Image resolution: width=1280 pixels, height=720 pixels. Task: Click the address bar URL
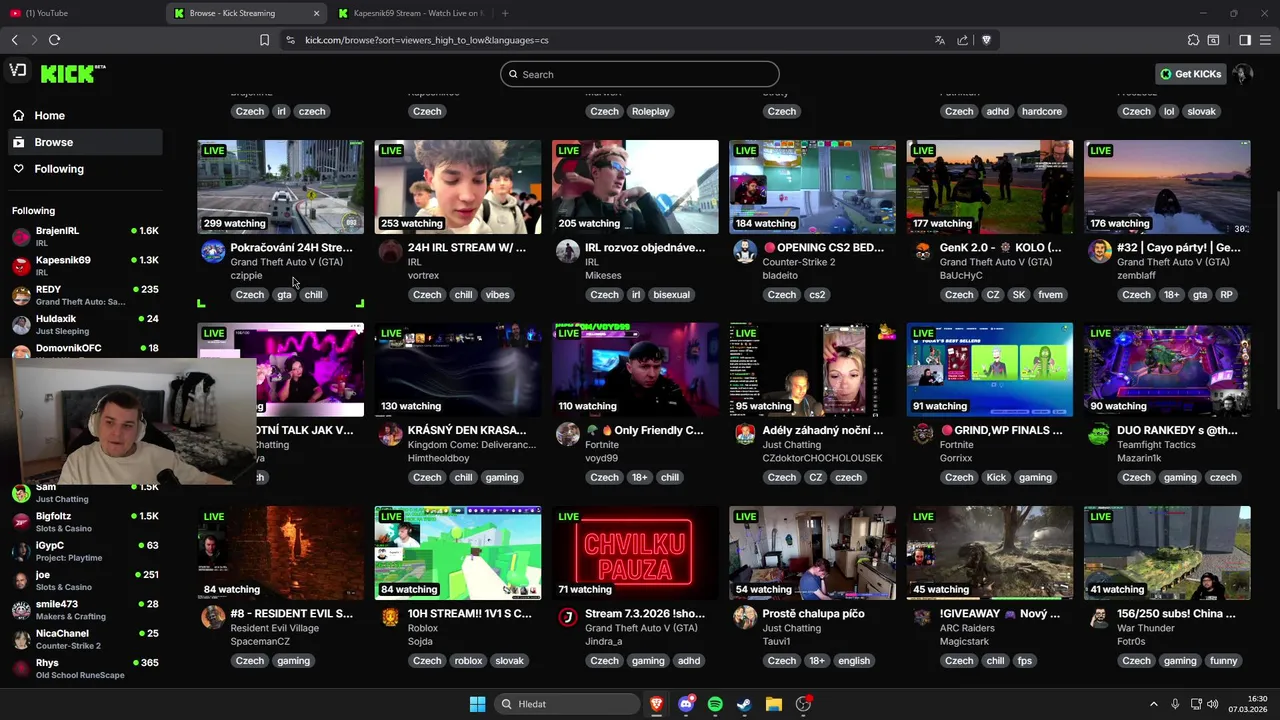click(x=426, y=40)
